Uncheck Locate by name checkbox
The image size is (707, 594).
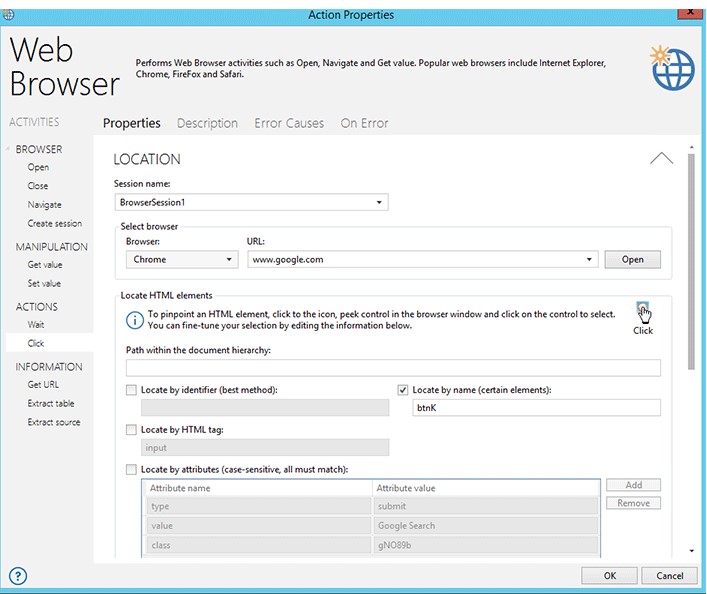(x=403, y=390)
